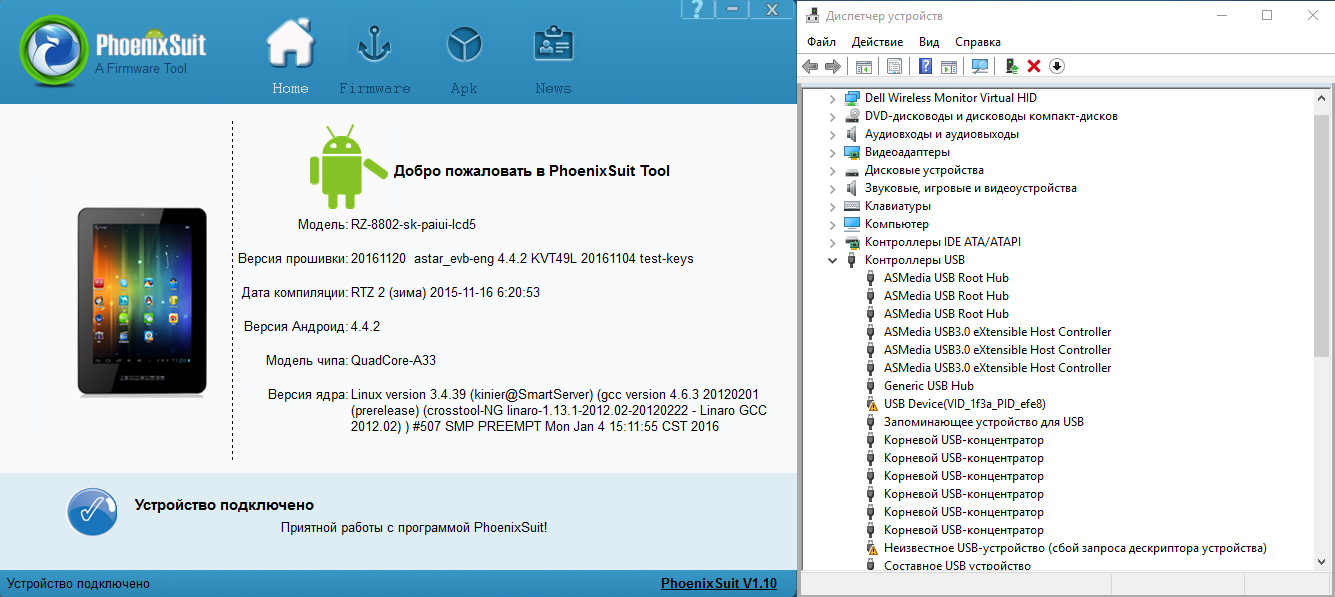Click scan for hardware changes icon

tap(980, 66)
